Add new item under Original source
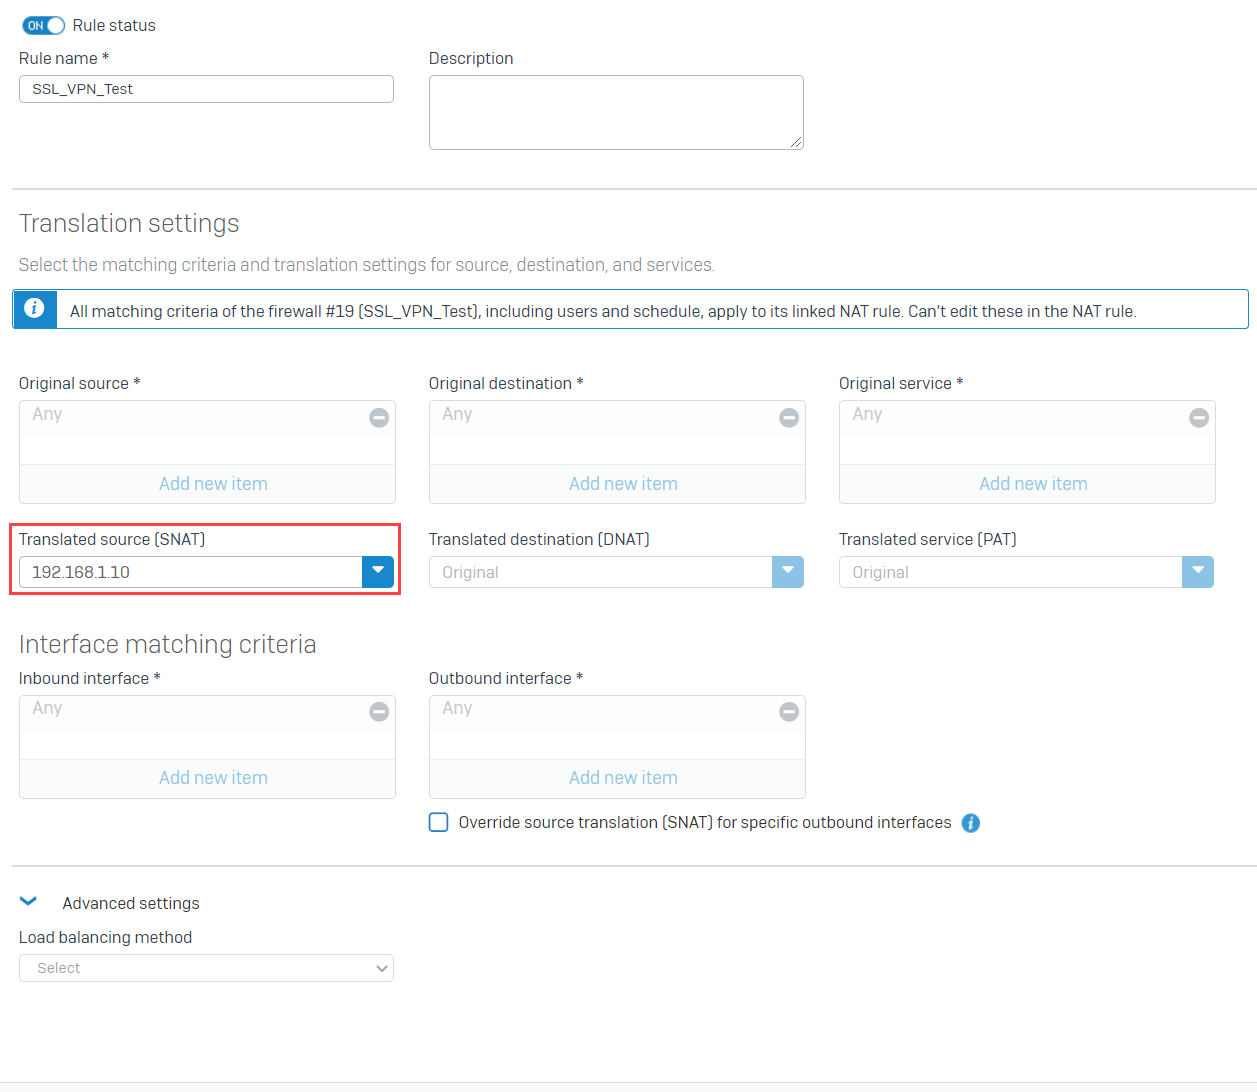 [212, 483]
